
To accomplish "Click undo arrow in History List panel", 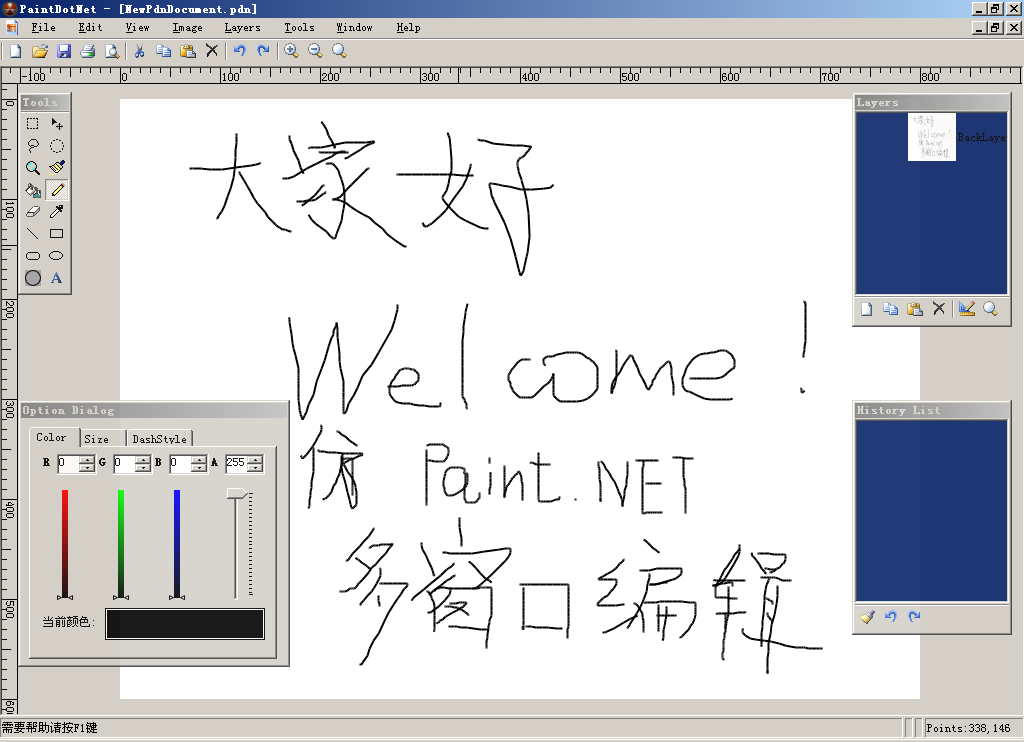I will tap(891, 617).
